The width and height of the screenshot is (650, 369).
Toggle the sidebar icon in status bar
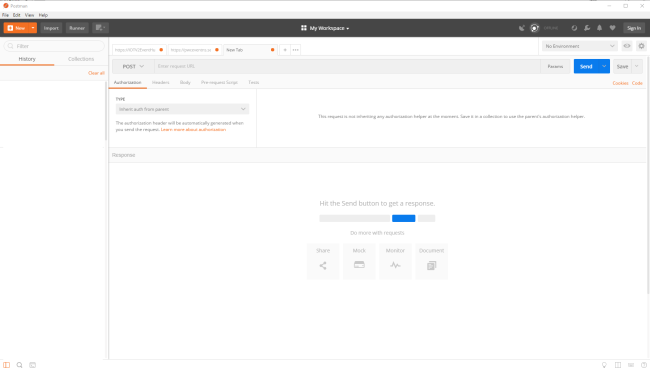point(7,365)
